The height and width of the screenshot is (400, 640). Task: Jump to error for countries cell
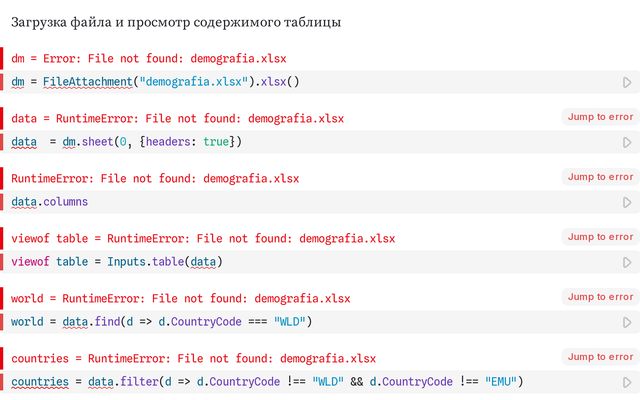pyautogui.click(x=600, y=357)
